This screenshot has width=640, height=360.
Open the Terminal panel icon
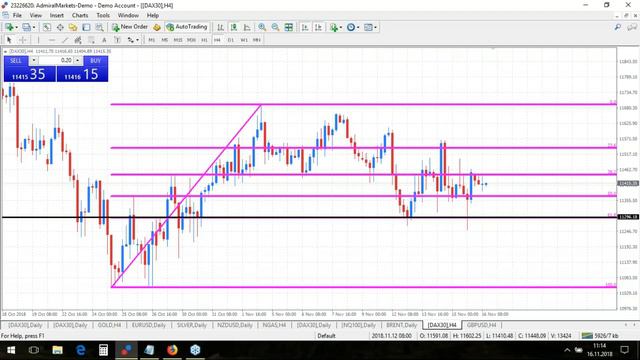click(x=86, y=27)
